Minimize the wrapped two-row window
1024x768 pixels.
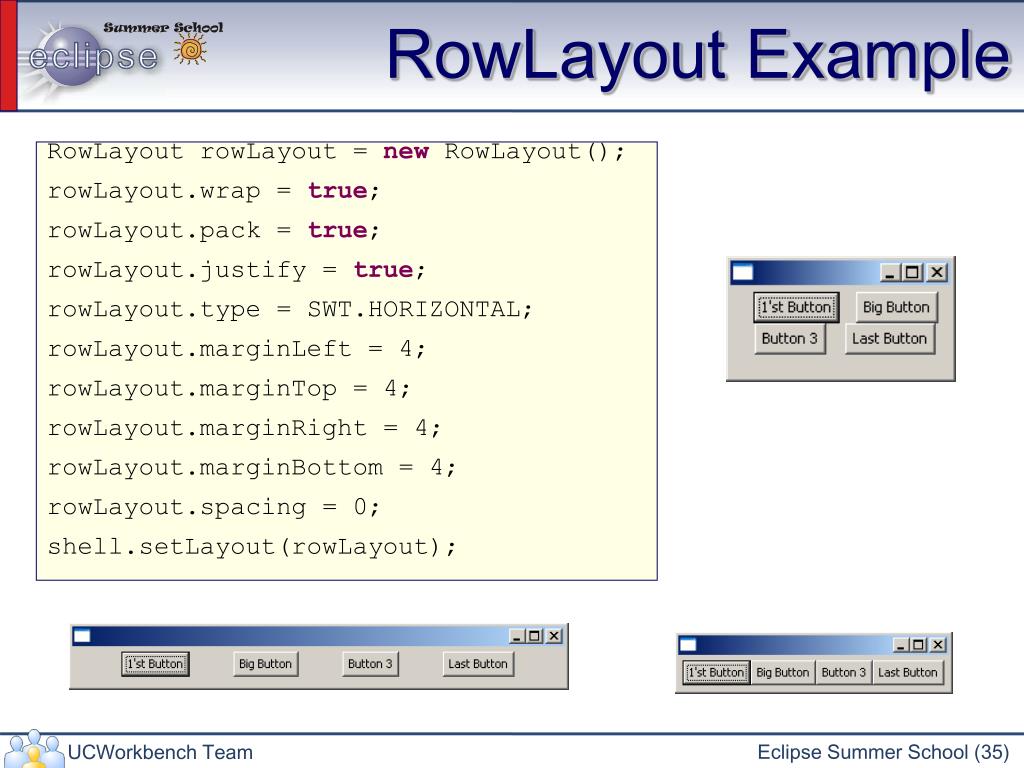point(889,272)
